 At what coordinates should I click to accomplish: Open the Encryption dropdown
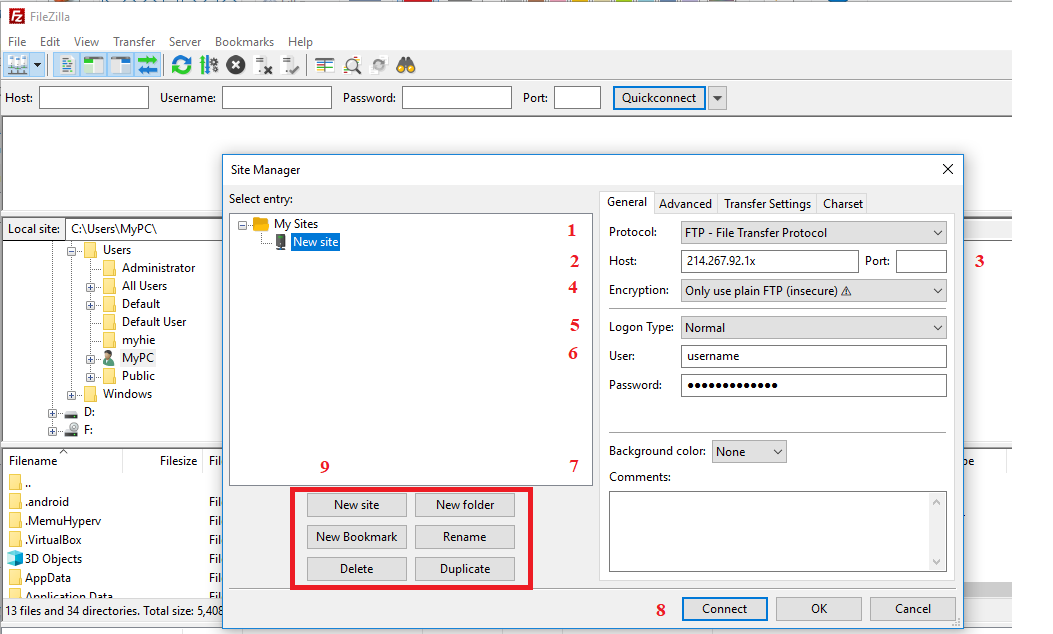click(814, 291)
